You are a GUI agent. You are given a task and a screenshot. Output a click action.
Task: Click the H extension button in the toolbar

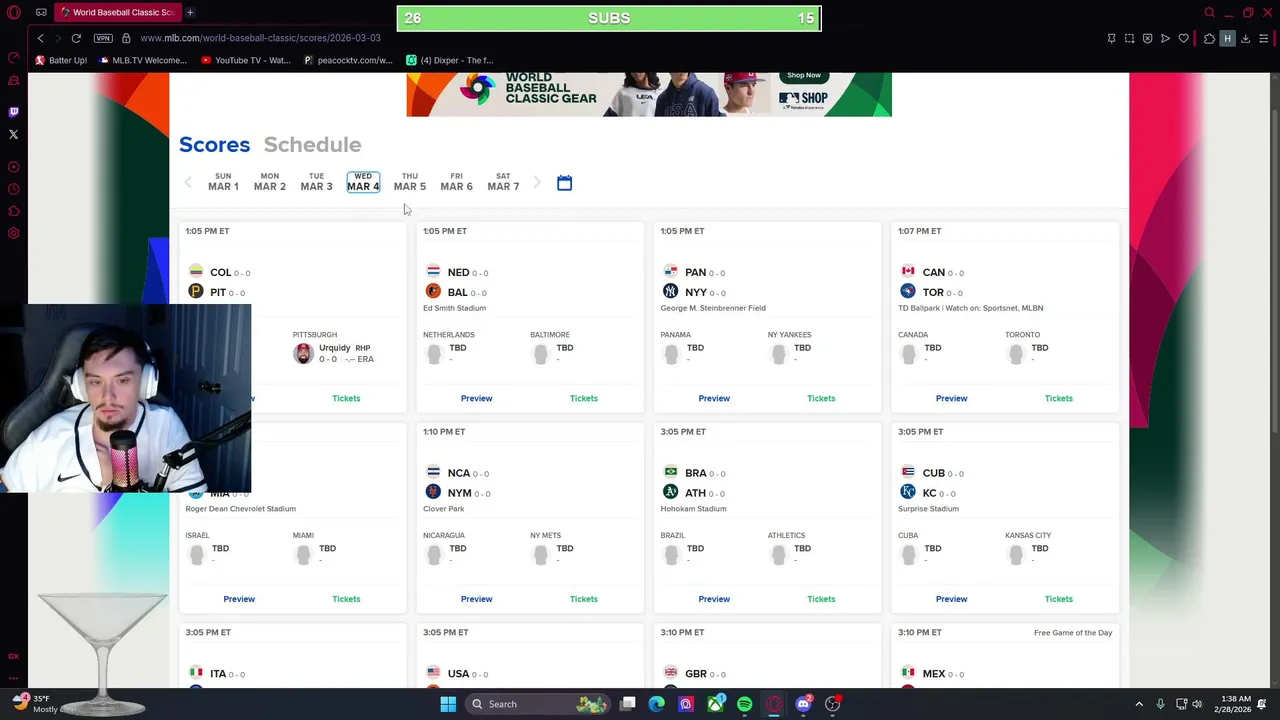1227,38
